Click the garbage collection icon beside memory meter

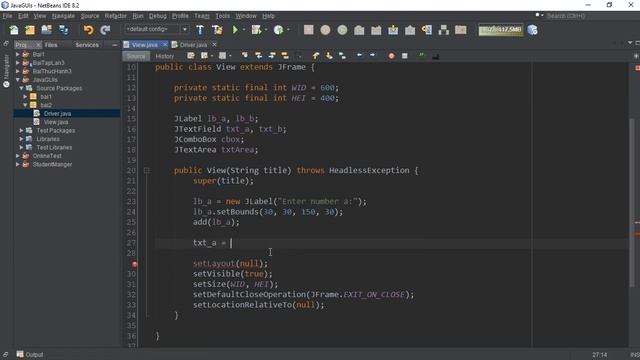coord(532,30)
